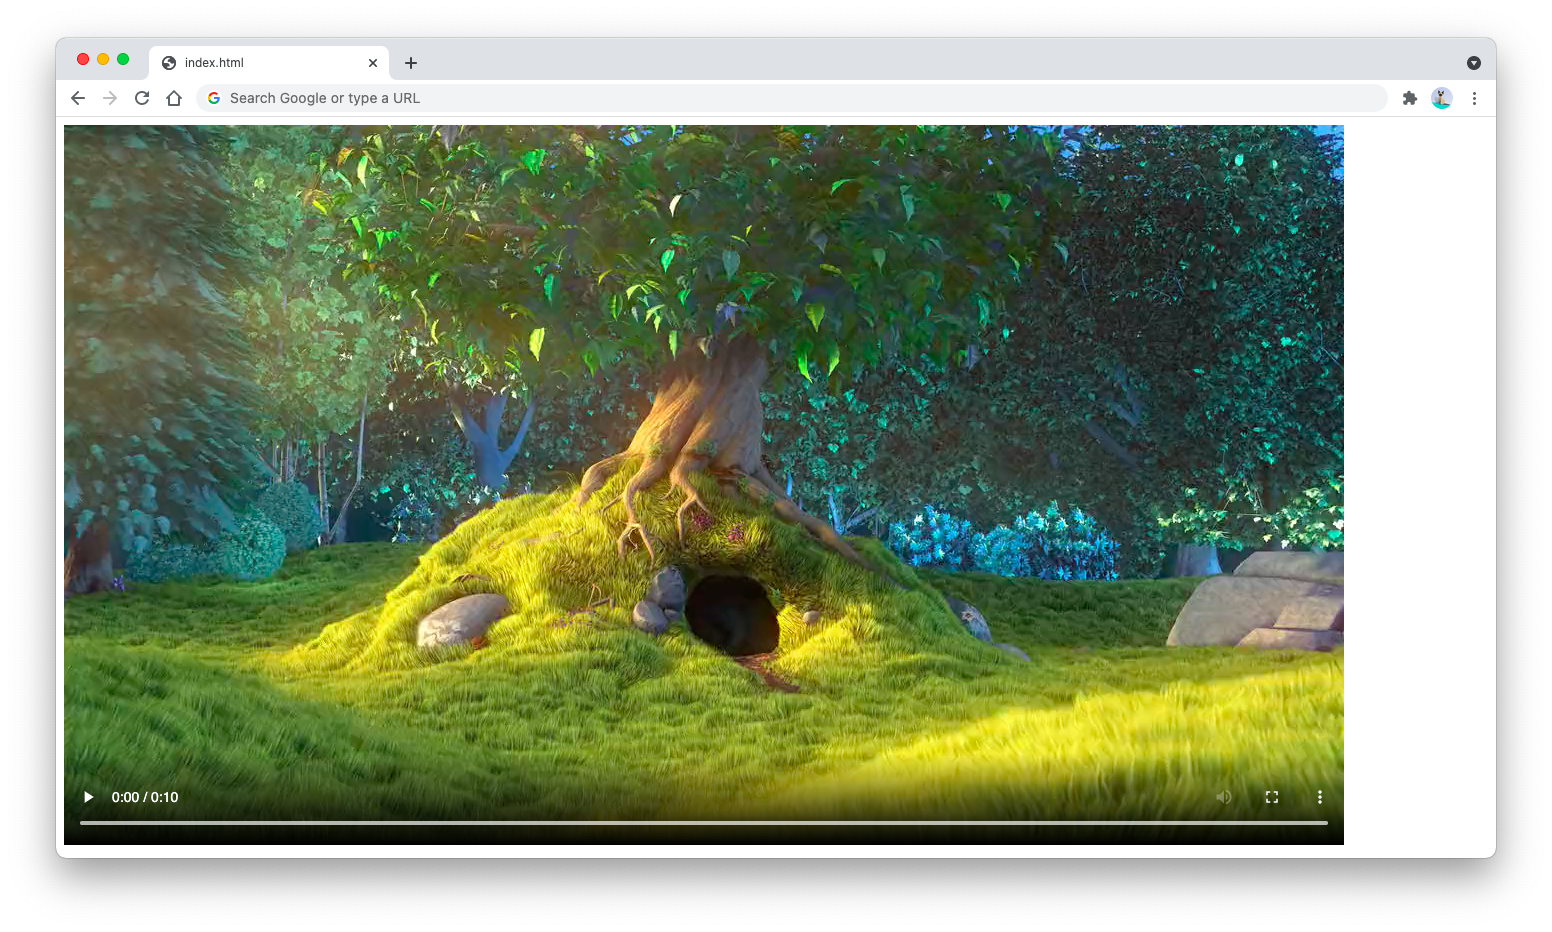Image resolution: width=1552 pixels, height=932 pixels.
Task: Open Chrome's three-dot menu
Action: click(1474, 98)
